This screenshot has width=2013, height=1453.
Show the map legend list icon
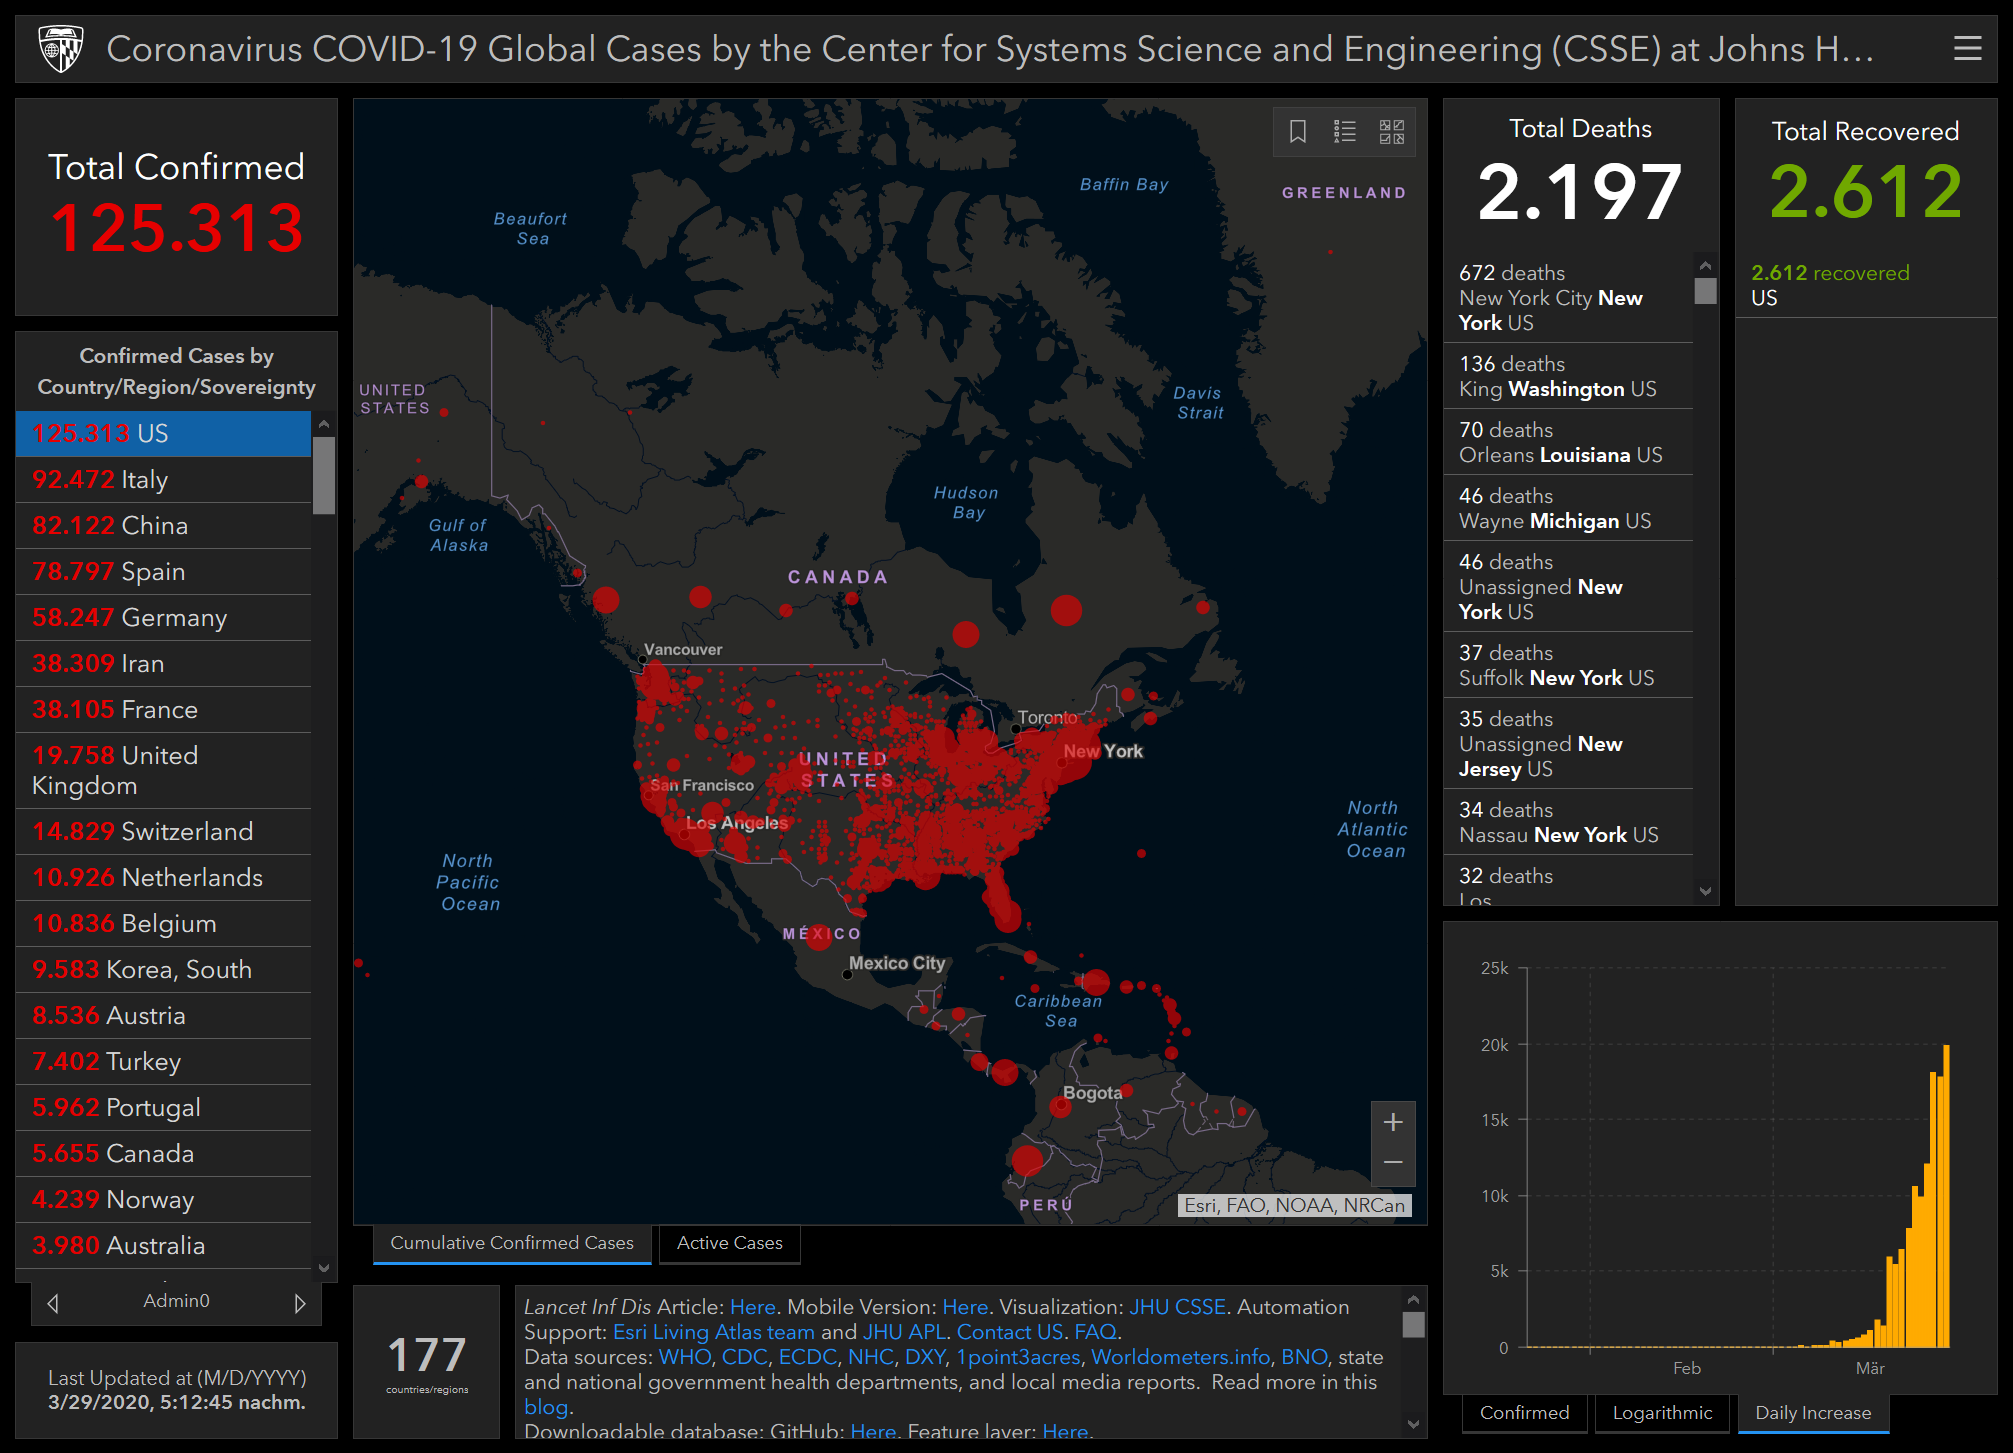coord(1345,131)
